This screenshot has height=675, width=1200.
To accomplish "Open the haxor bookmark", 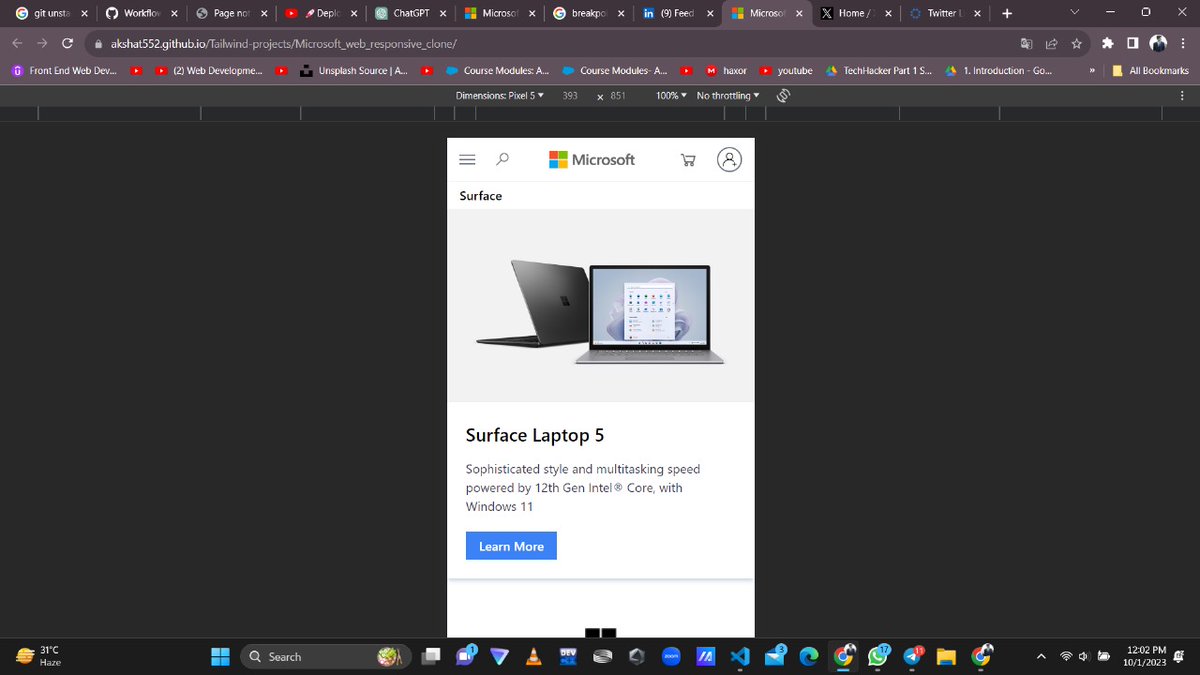I will click(x=726, y=71).
